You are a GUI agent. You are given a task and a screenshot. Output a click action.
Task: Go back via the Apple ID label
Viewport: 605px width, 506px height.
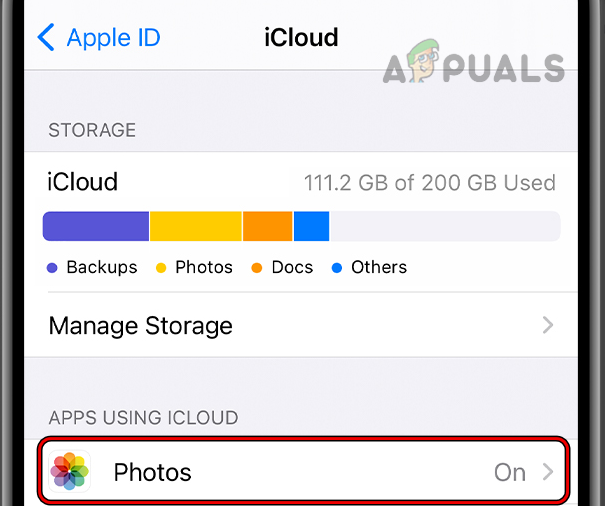113,38
